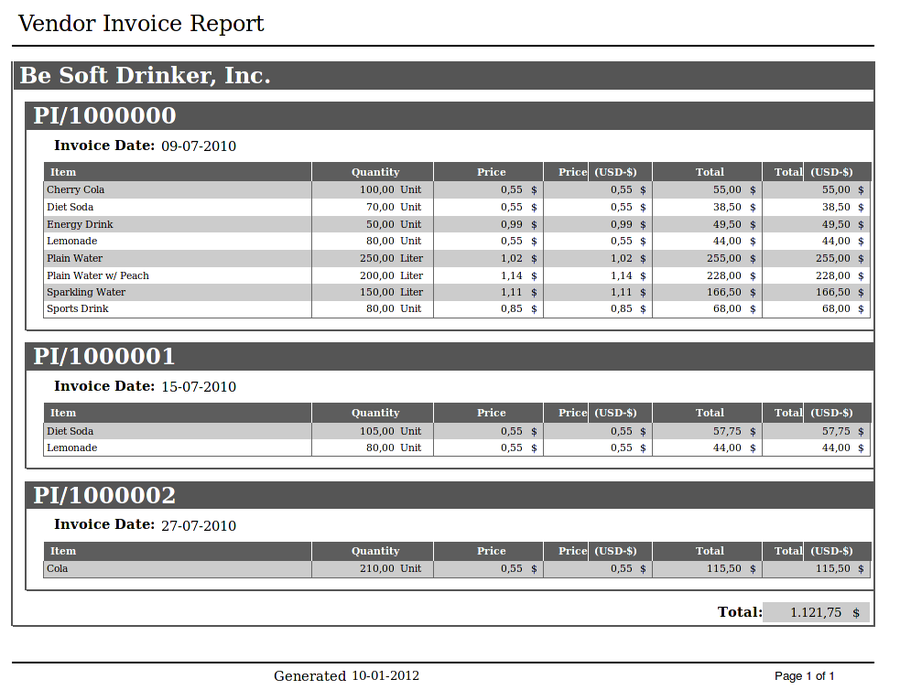Screen dimensions: 900x690
Task: Select the invoice date 15-07-2010
Action: point(198,387)
